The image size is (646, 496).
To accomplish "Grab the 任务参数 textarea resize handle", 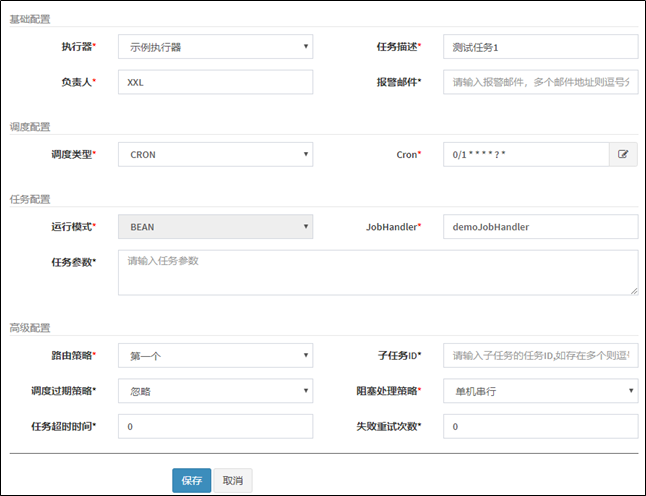I will [x=633, y=291].
